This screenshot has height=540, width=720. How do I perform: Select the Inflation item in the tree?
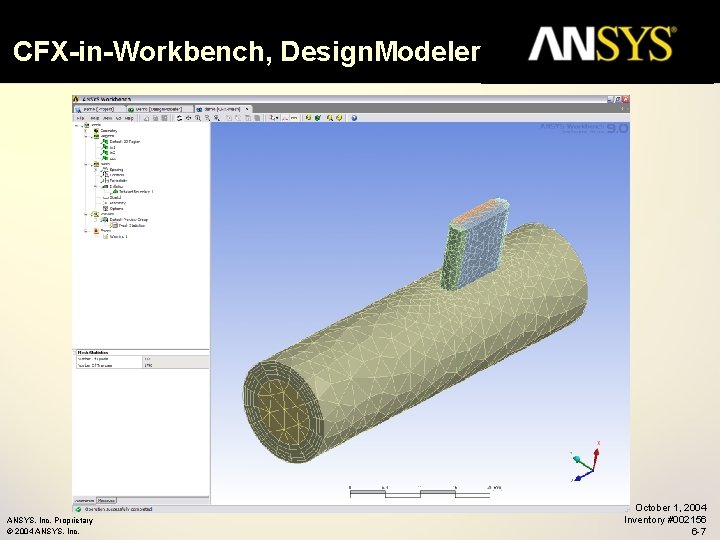point(116,186)
